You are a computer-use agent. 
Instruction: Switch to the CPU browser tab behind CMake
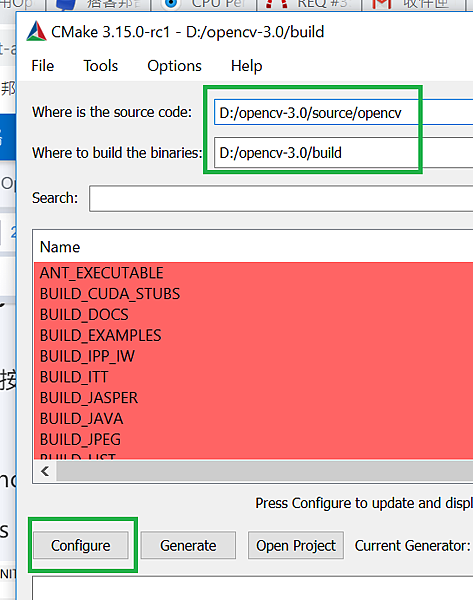[x=206, y=5]
